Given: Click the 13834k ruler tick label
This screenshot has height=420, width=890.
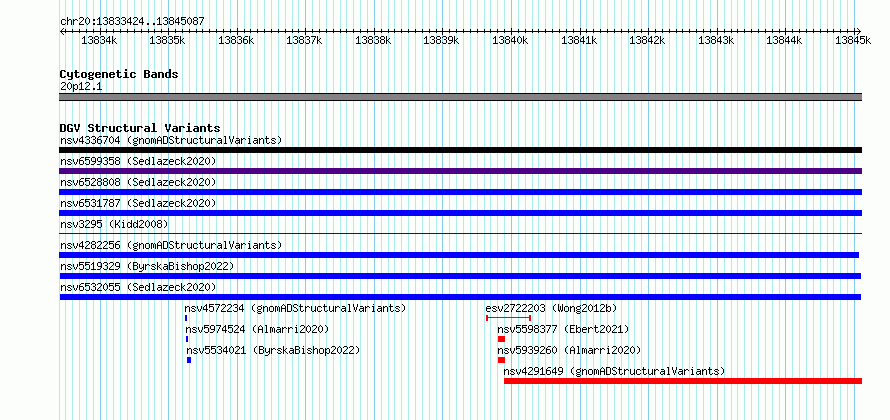Looking at the screenshot, I should [x=99, y=40].
